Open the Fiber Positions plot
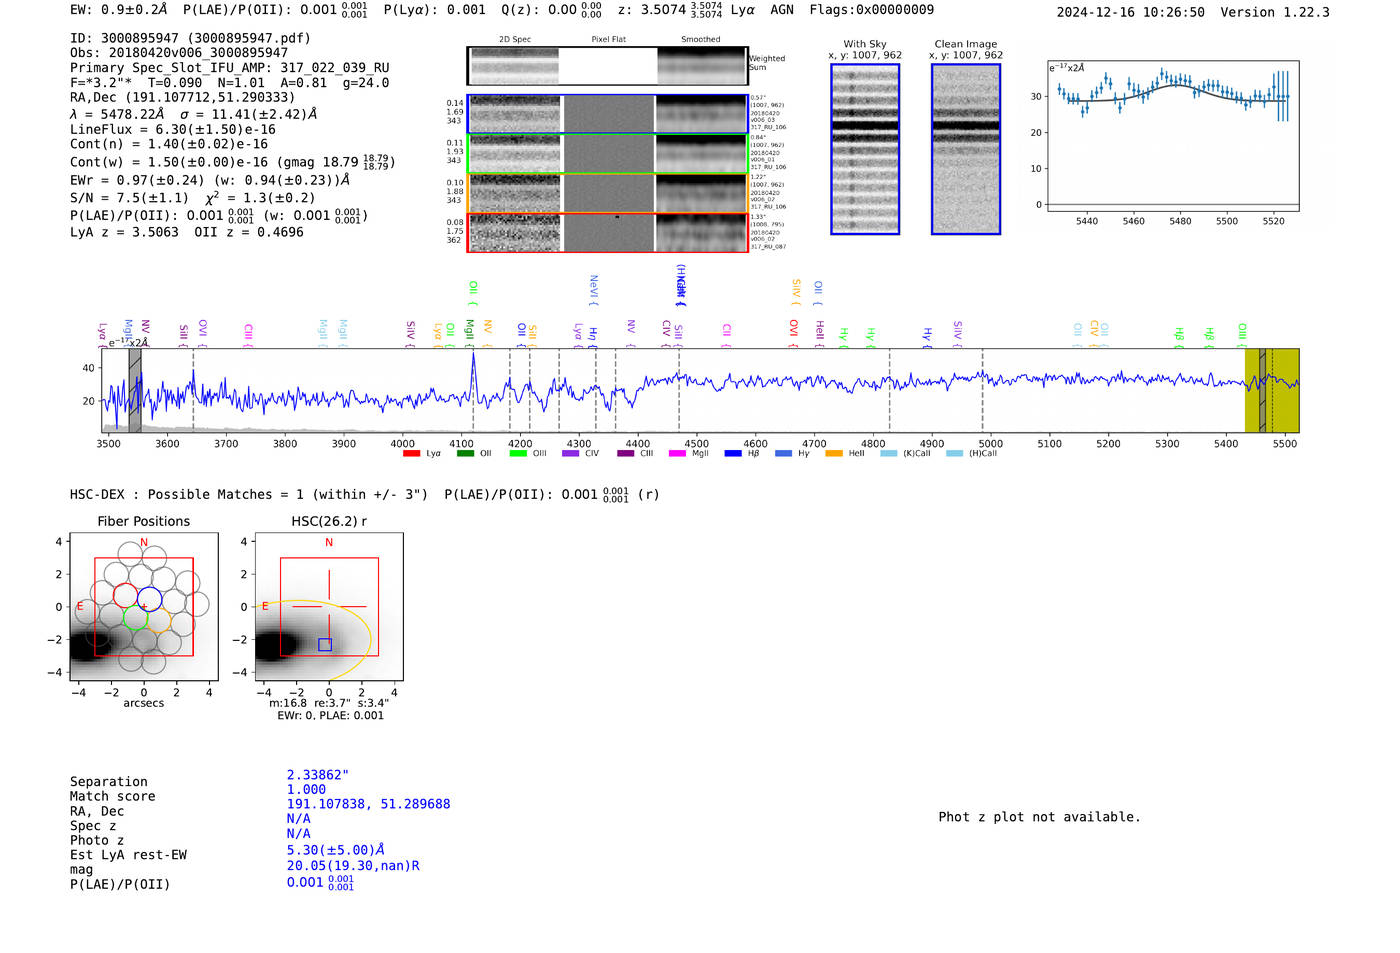The height and width of the screenshot is (953, 1400). pos(144,606)
